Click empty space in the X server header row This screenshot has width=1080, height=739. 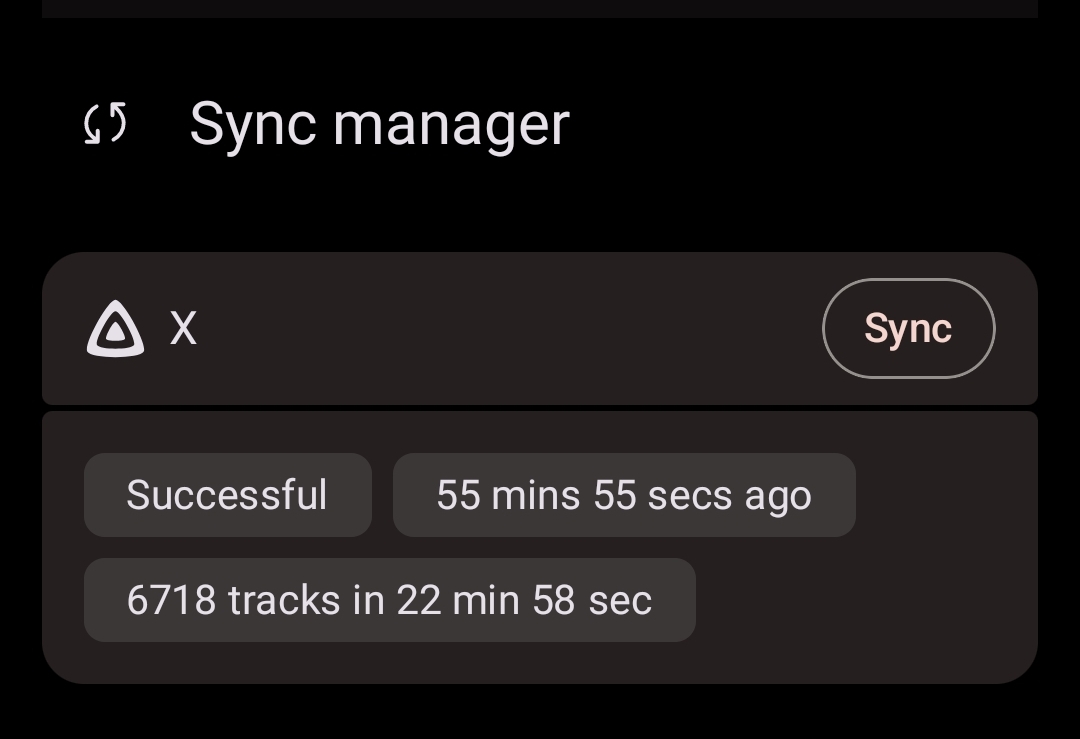point(500,329)
